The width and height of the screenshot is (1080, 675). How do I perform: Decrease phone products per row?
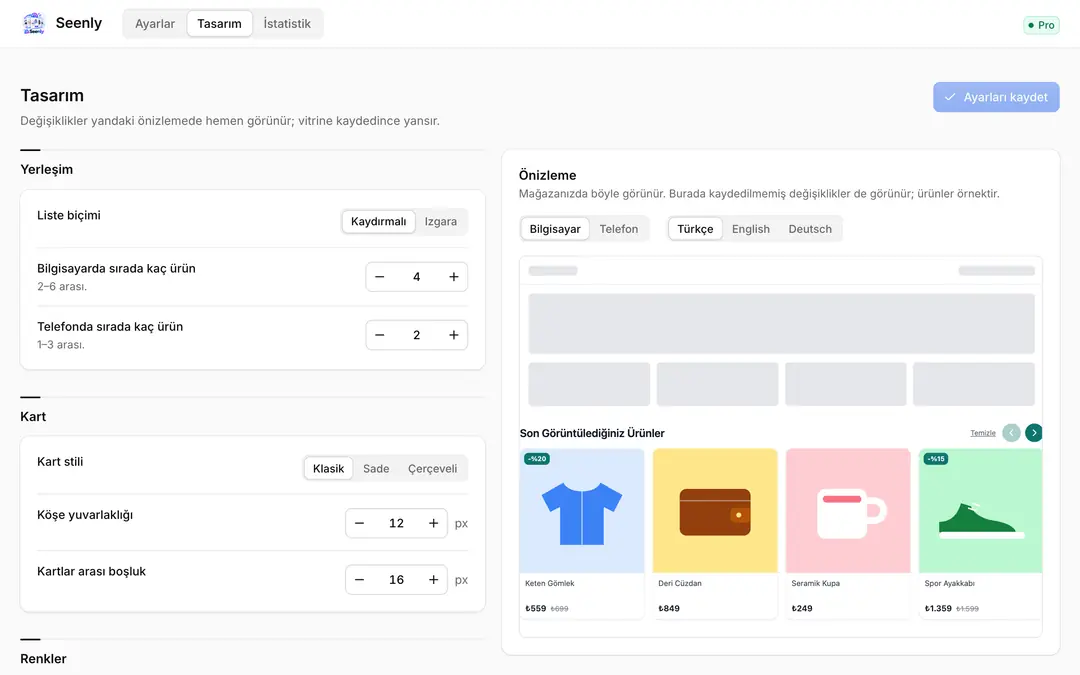click(x=380, y=335)
